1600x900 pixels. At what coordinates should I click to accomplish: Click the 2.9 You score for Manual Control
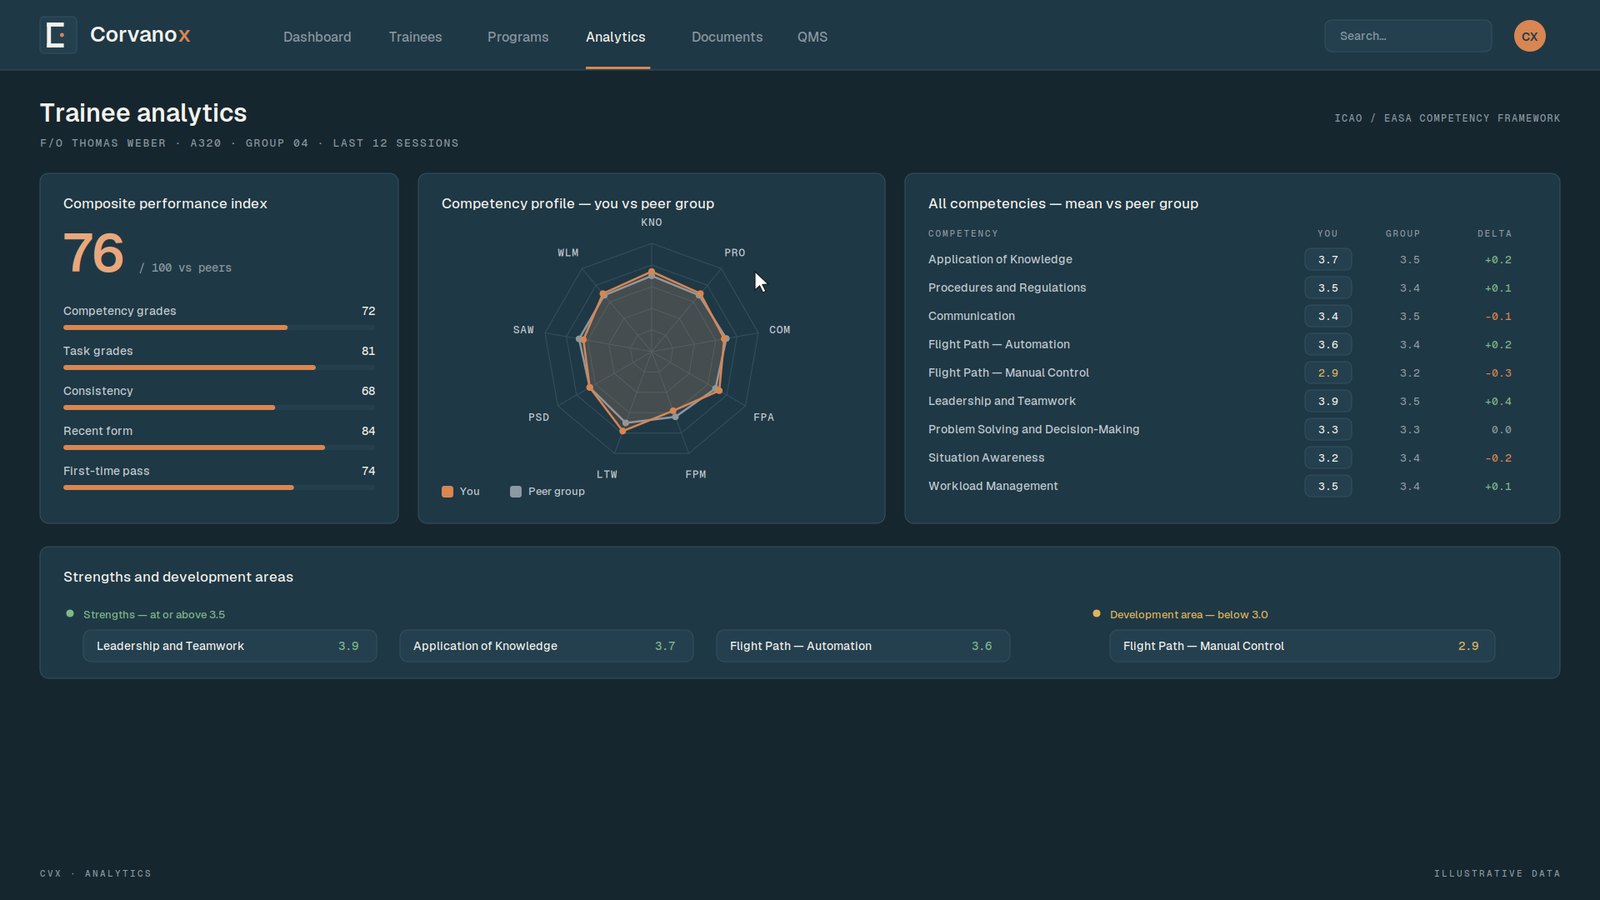[1328, 373]
